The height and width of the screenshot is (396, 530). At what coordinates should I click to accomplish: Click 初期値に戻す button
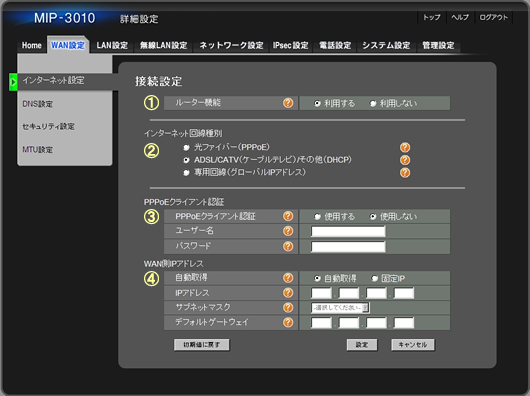coord(201,345)
